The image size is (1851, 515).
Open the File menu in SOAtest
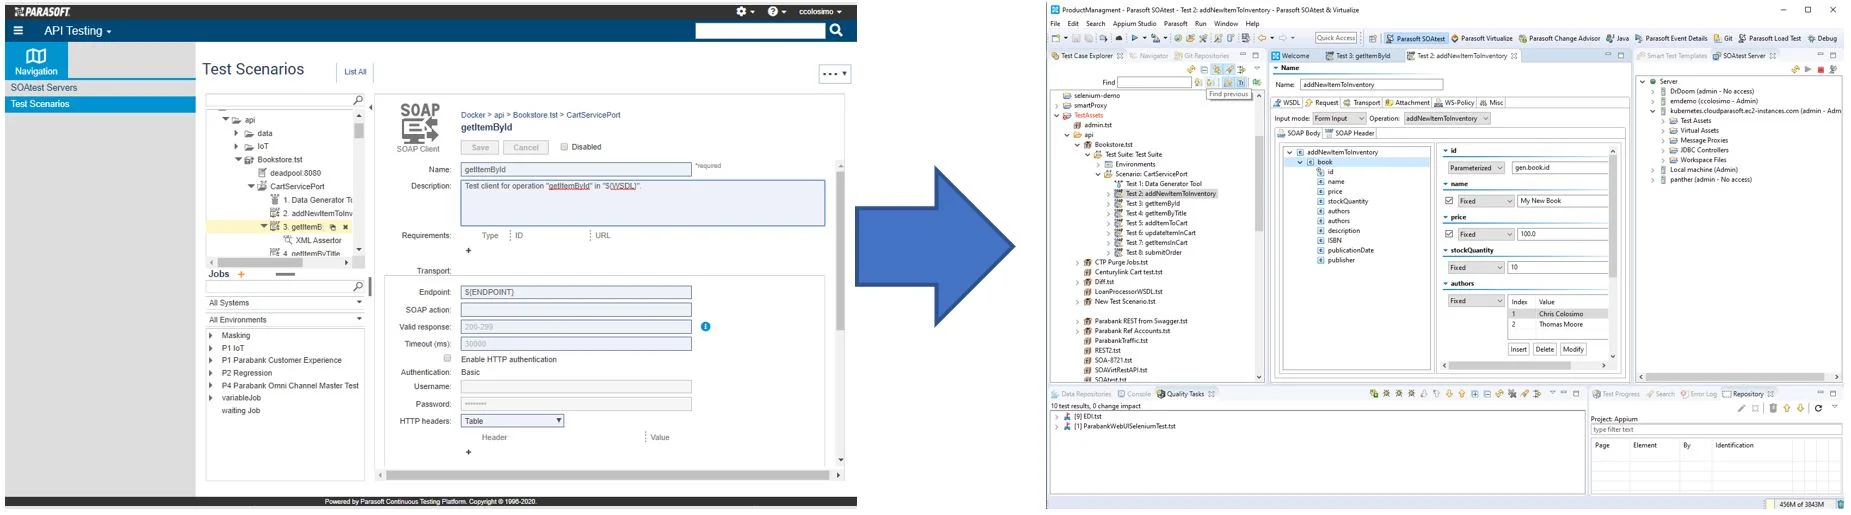coord(1055,24)
